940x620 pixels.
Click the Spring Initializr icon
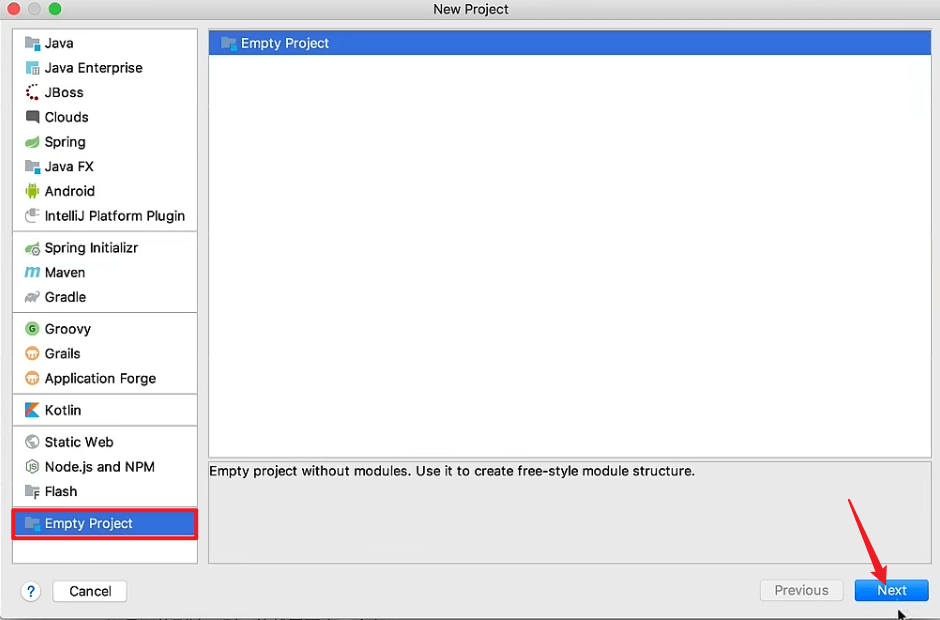click(32, 248)
